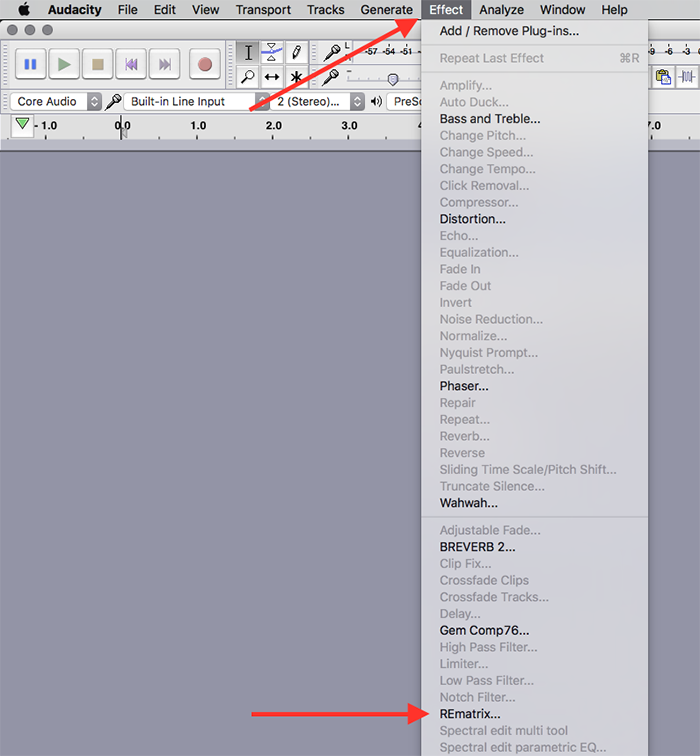Select the Multi-Tool asterisk icon
Screen dimensions: 700x756
296,77
